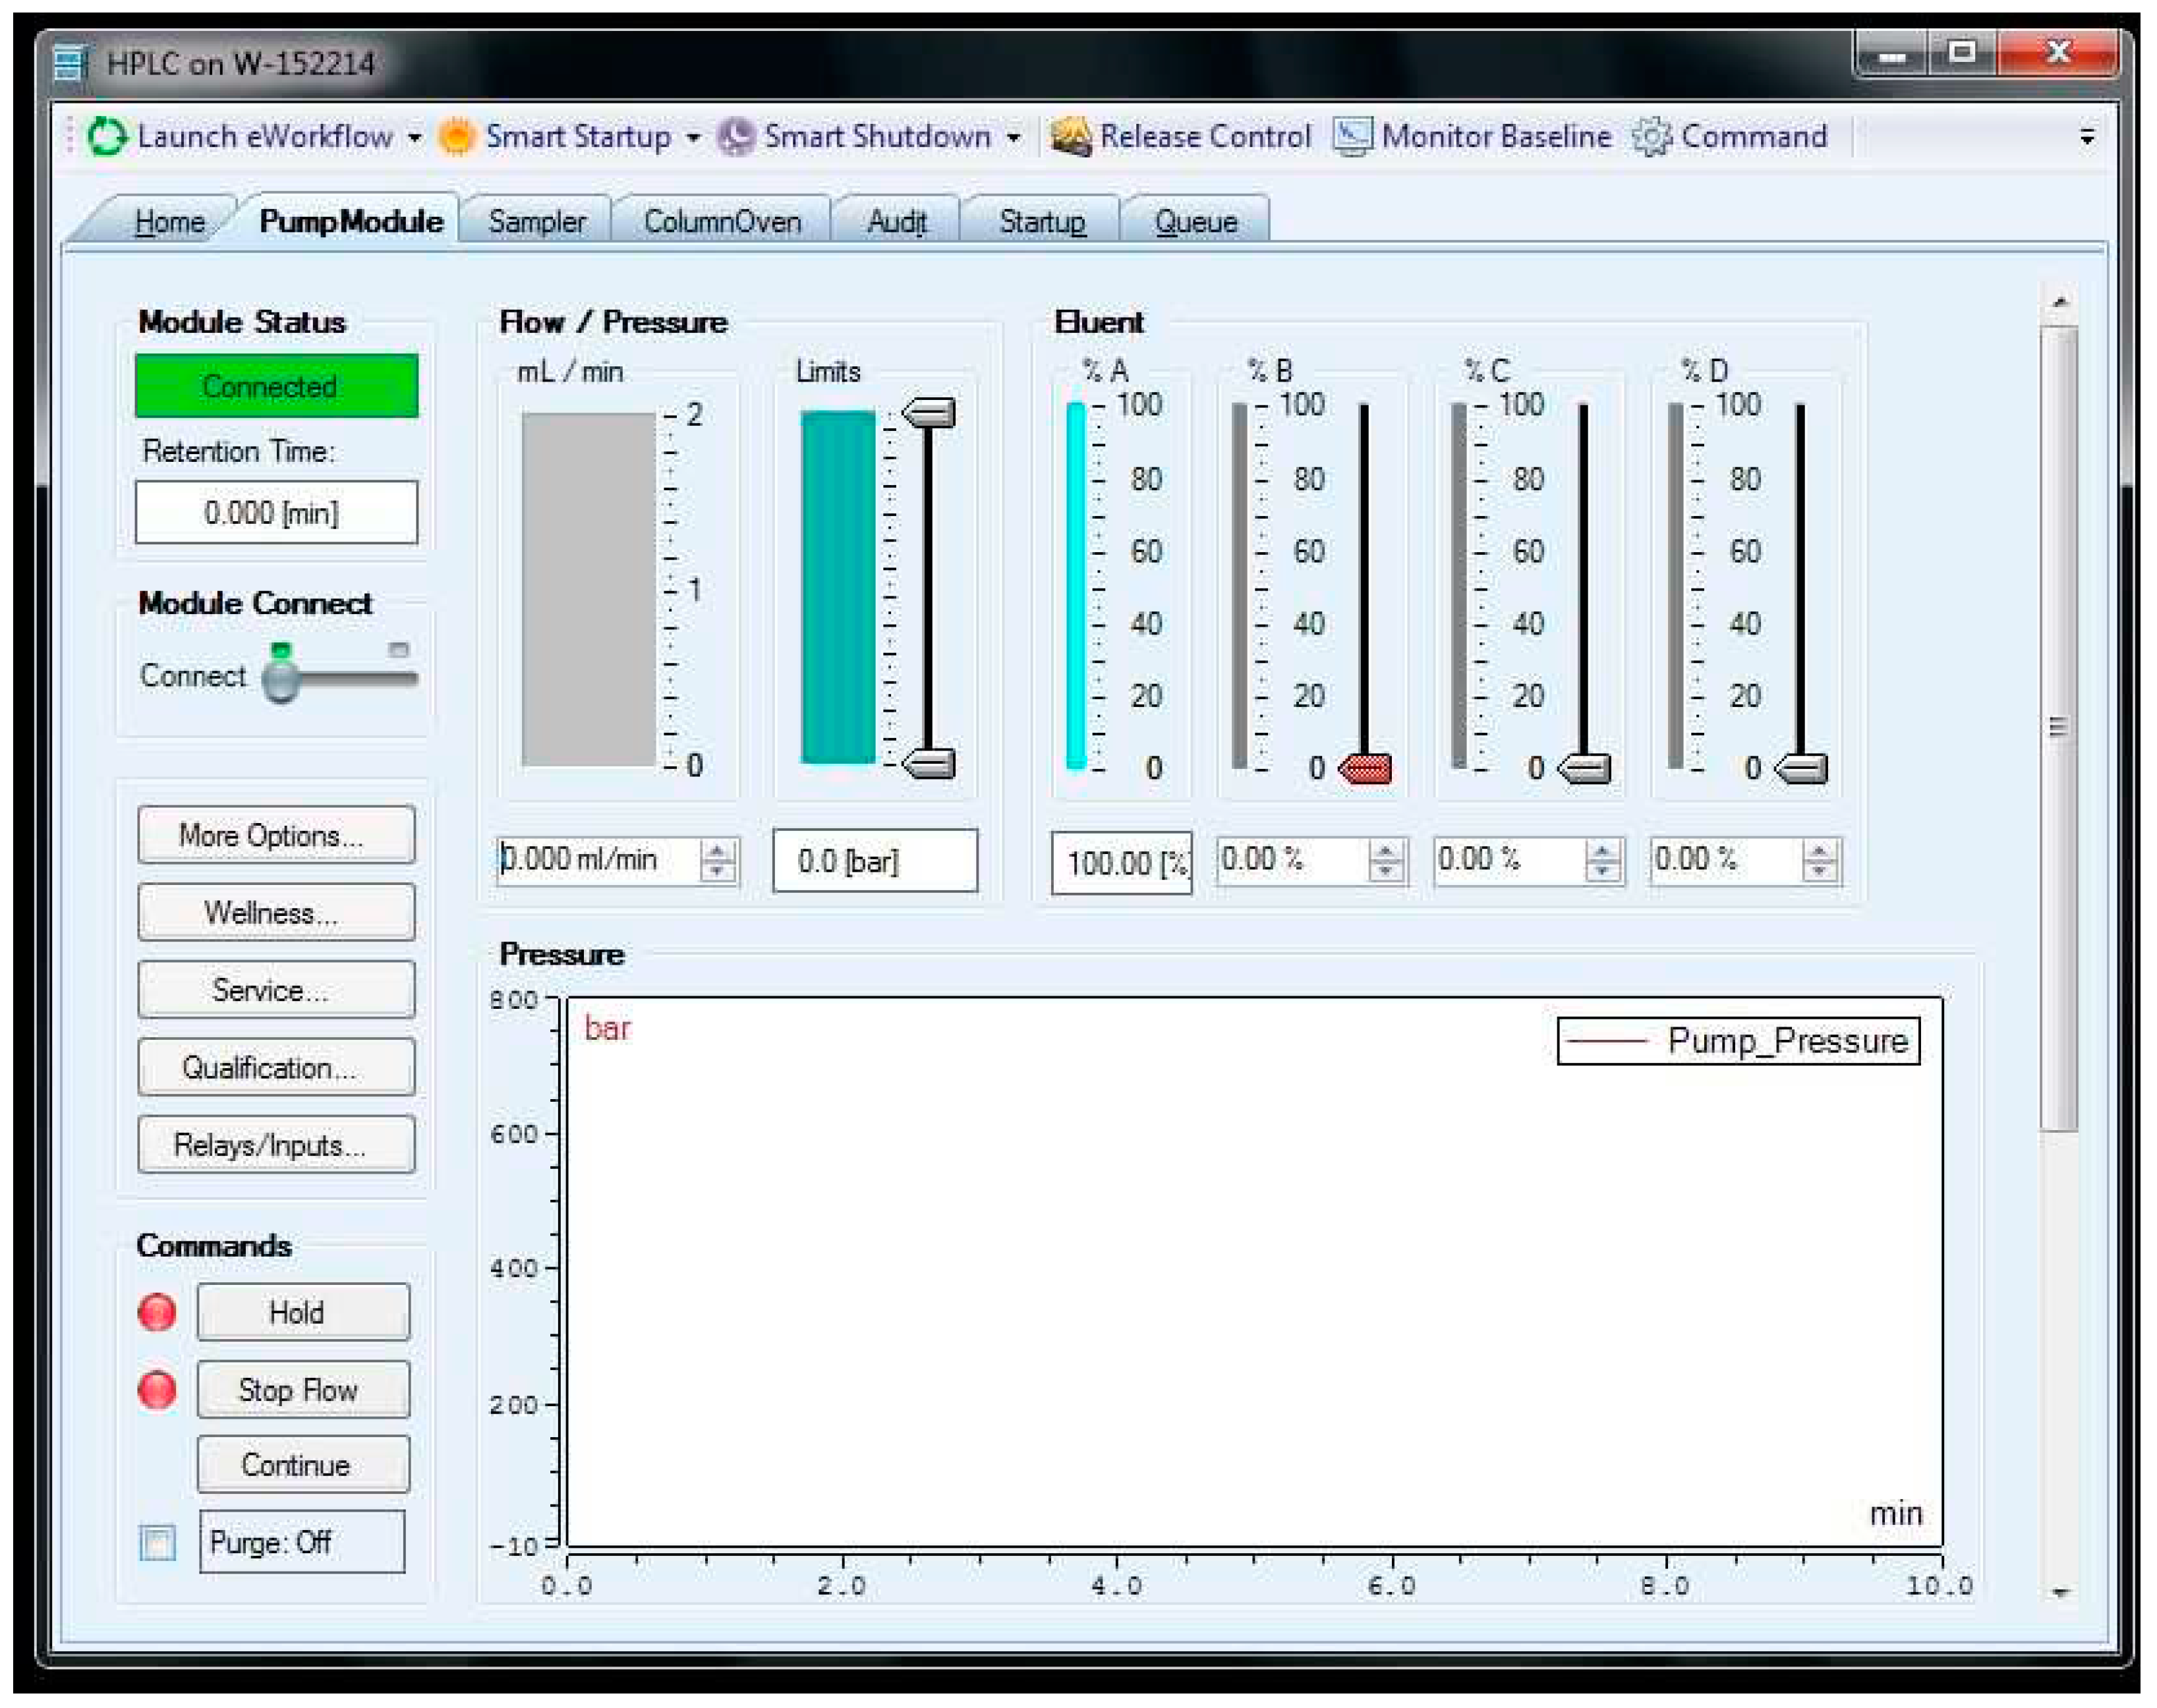Click the Smart Startup sun icon

457,136
